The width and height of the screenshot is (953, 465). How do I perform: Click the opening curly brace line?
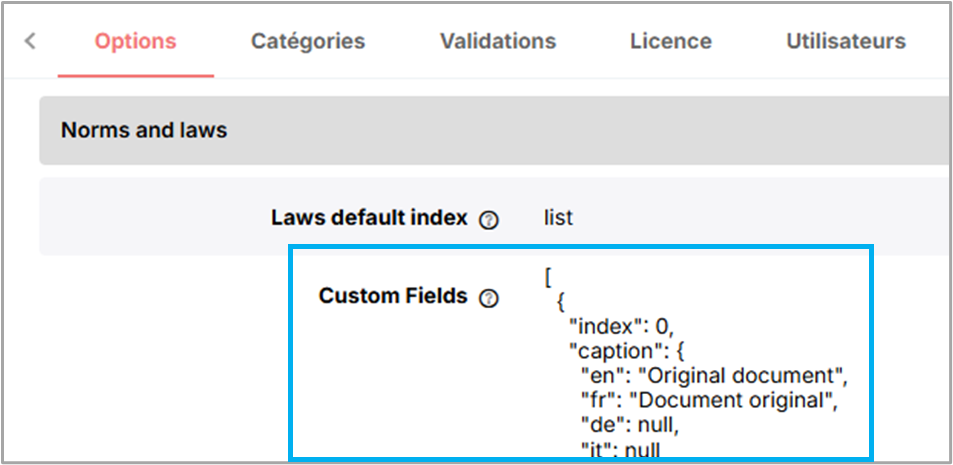click(x=560, y=301)
